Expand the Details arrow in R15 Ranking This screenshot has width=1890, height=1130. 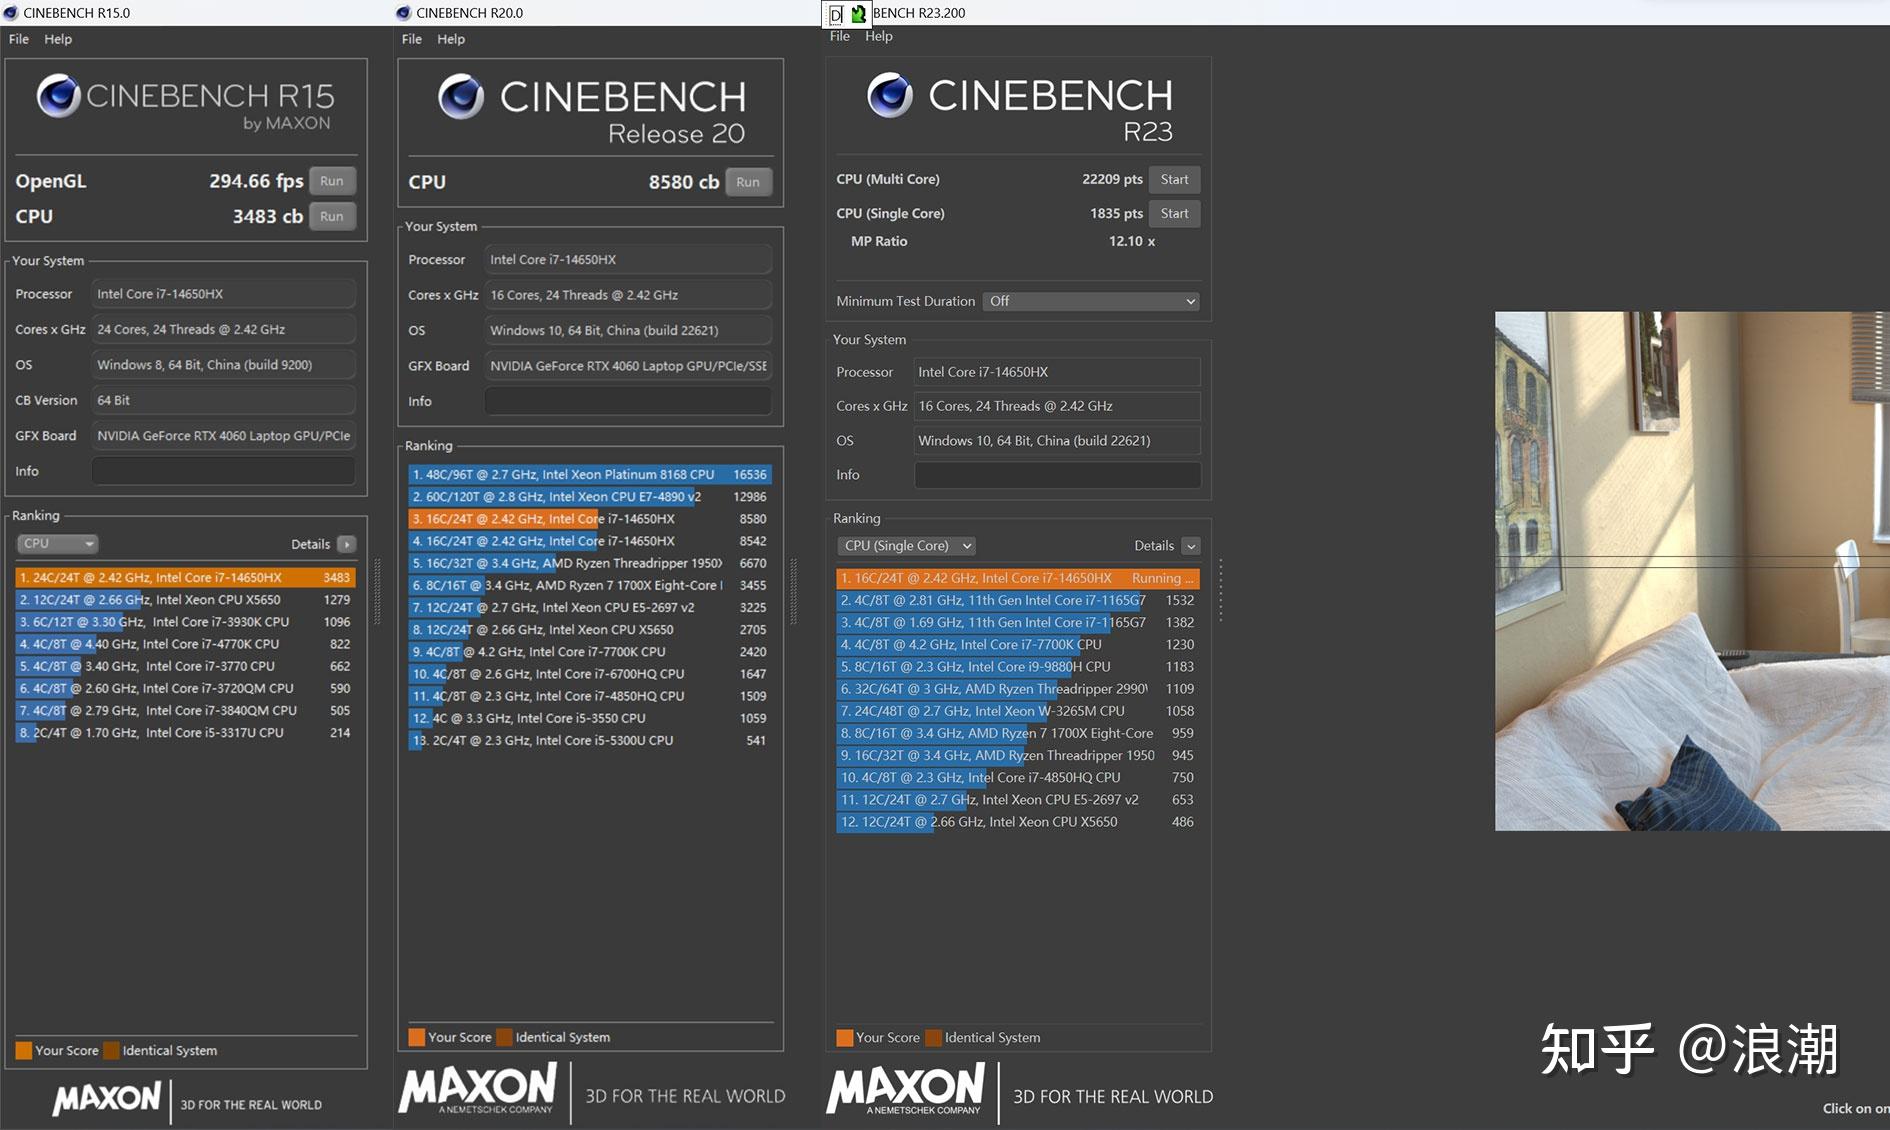[346, 544]
